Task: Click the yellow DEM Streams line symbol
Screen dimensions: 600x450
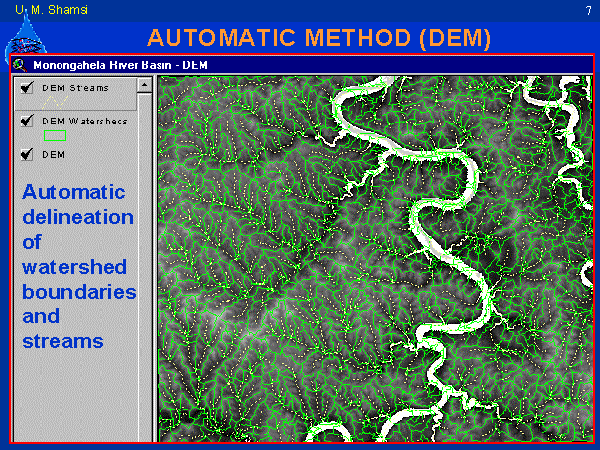Action: click(55, 101)
